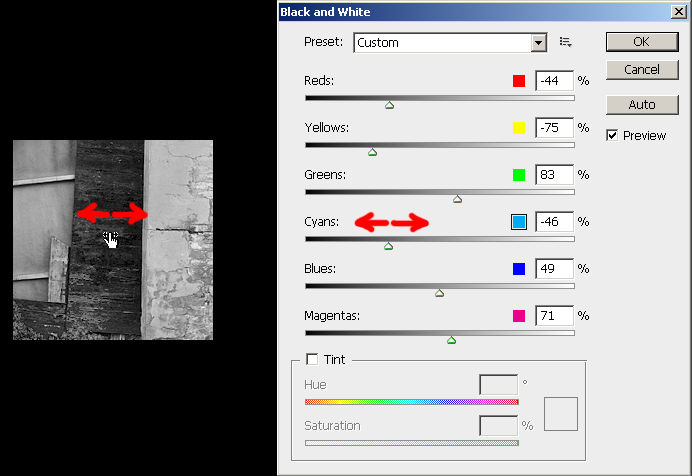Click the Magentas percent value field

point(554,316)
